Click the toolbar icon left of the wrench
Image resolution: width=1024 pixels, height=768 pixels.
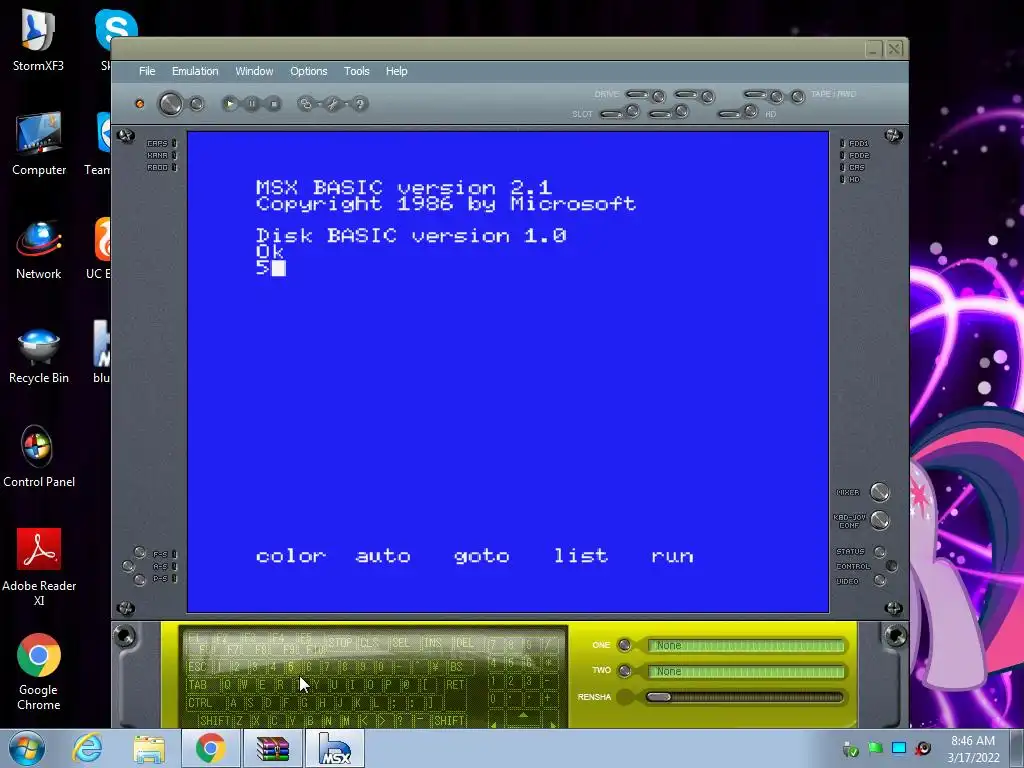coord(305,103)
